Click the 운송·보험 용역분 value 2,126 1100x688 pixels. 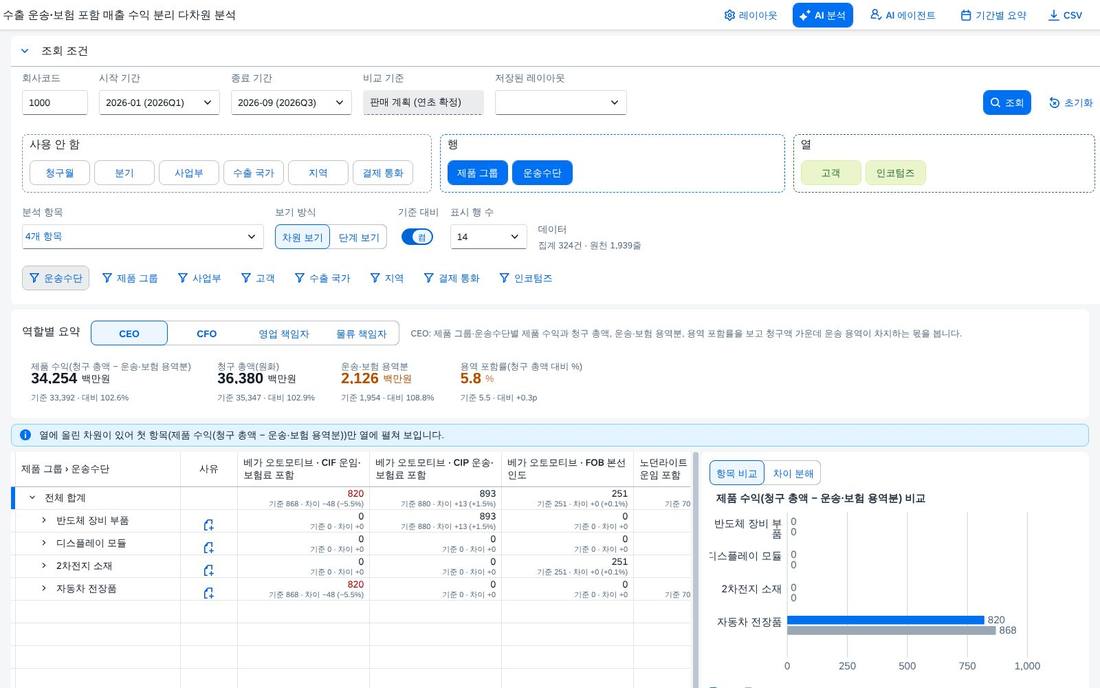point(360,378)
